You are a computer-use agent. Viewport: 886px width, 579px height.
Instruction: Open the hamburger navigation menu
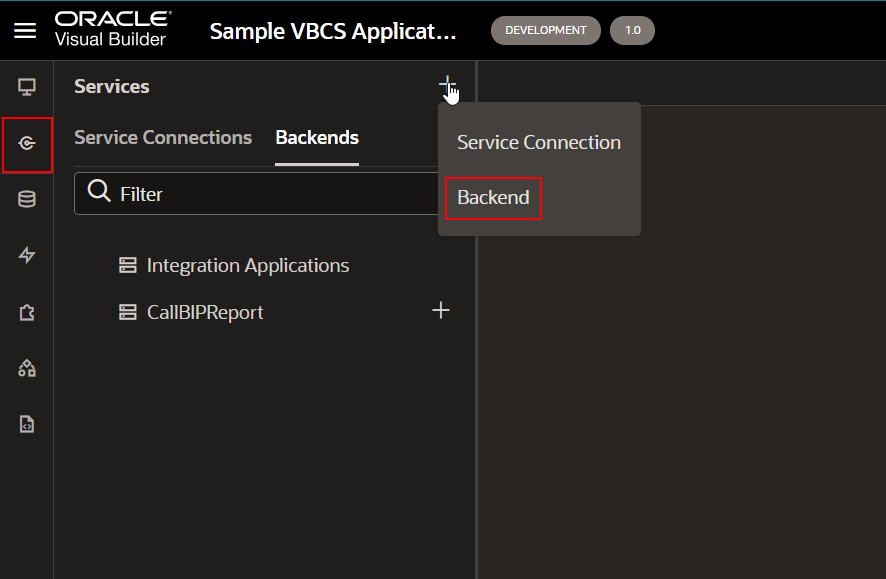pyautogui.click(x=25, y=31)
